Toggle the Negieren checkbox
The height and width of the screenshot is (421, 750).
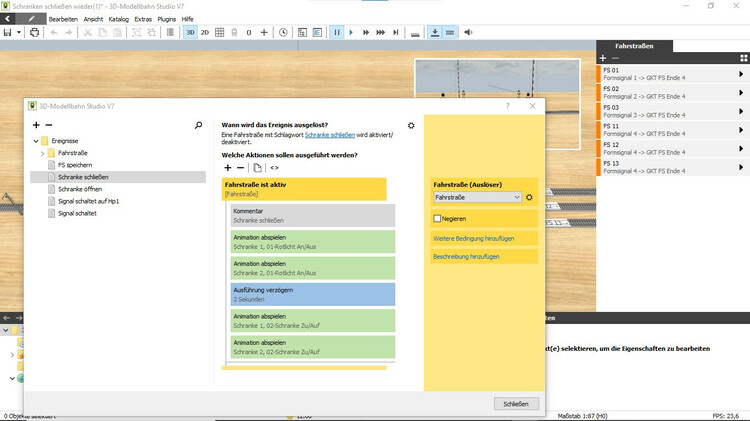click(x=437, y=218)
